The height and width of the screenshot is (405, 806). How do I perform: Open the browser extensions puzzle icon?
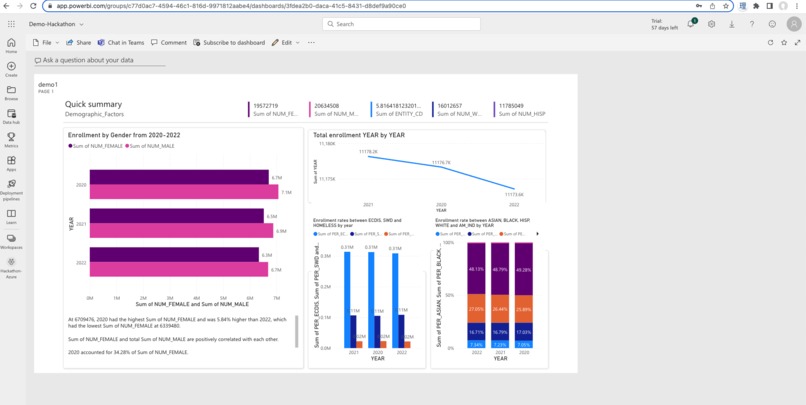tap(756, 6)
